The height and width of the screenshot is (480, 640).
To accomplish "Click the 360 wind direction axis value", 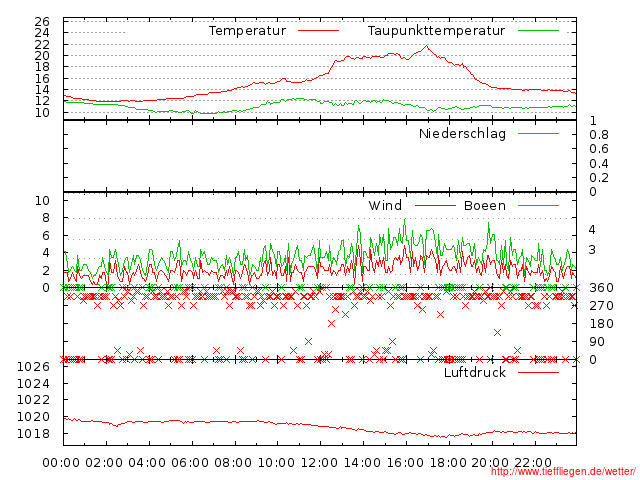I will pyautogui.click(x=601, y=288).
